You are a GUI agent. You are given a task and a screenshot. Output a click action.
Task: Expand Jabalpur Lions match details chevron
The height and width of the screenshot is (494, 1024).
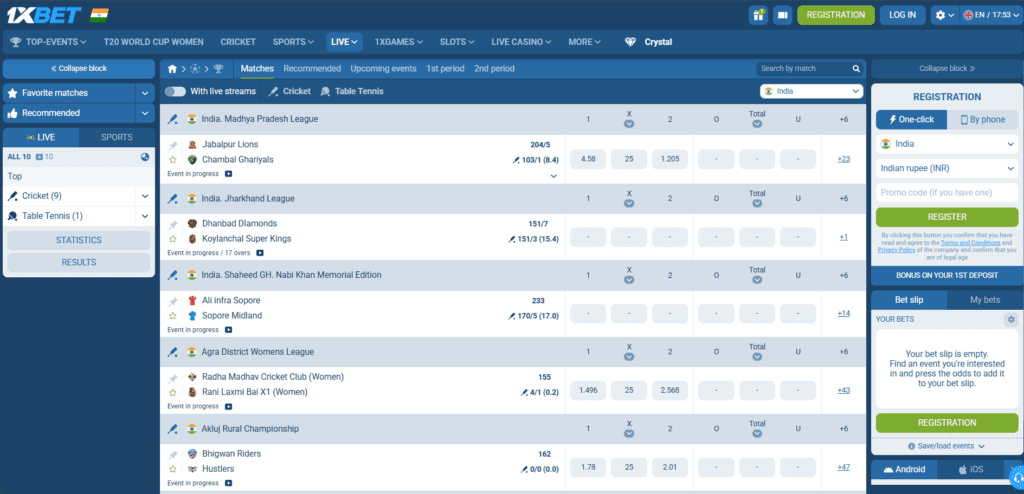point(554,176)
